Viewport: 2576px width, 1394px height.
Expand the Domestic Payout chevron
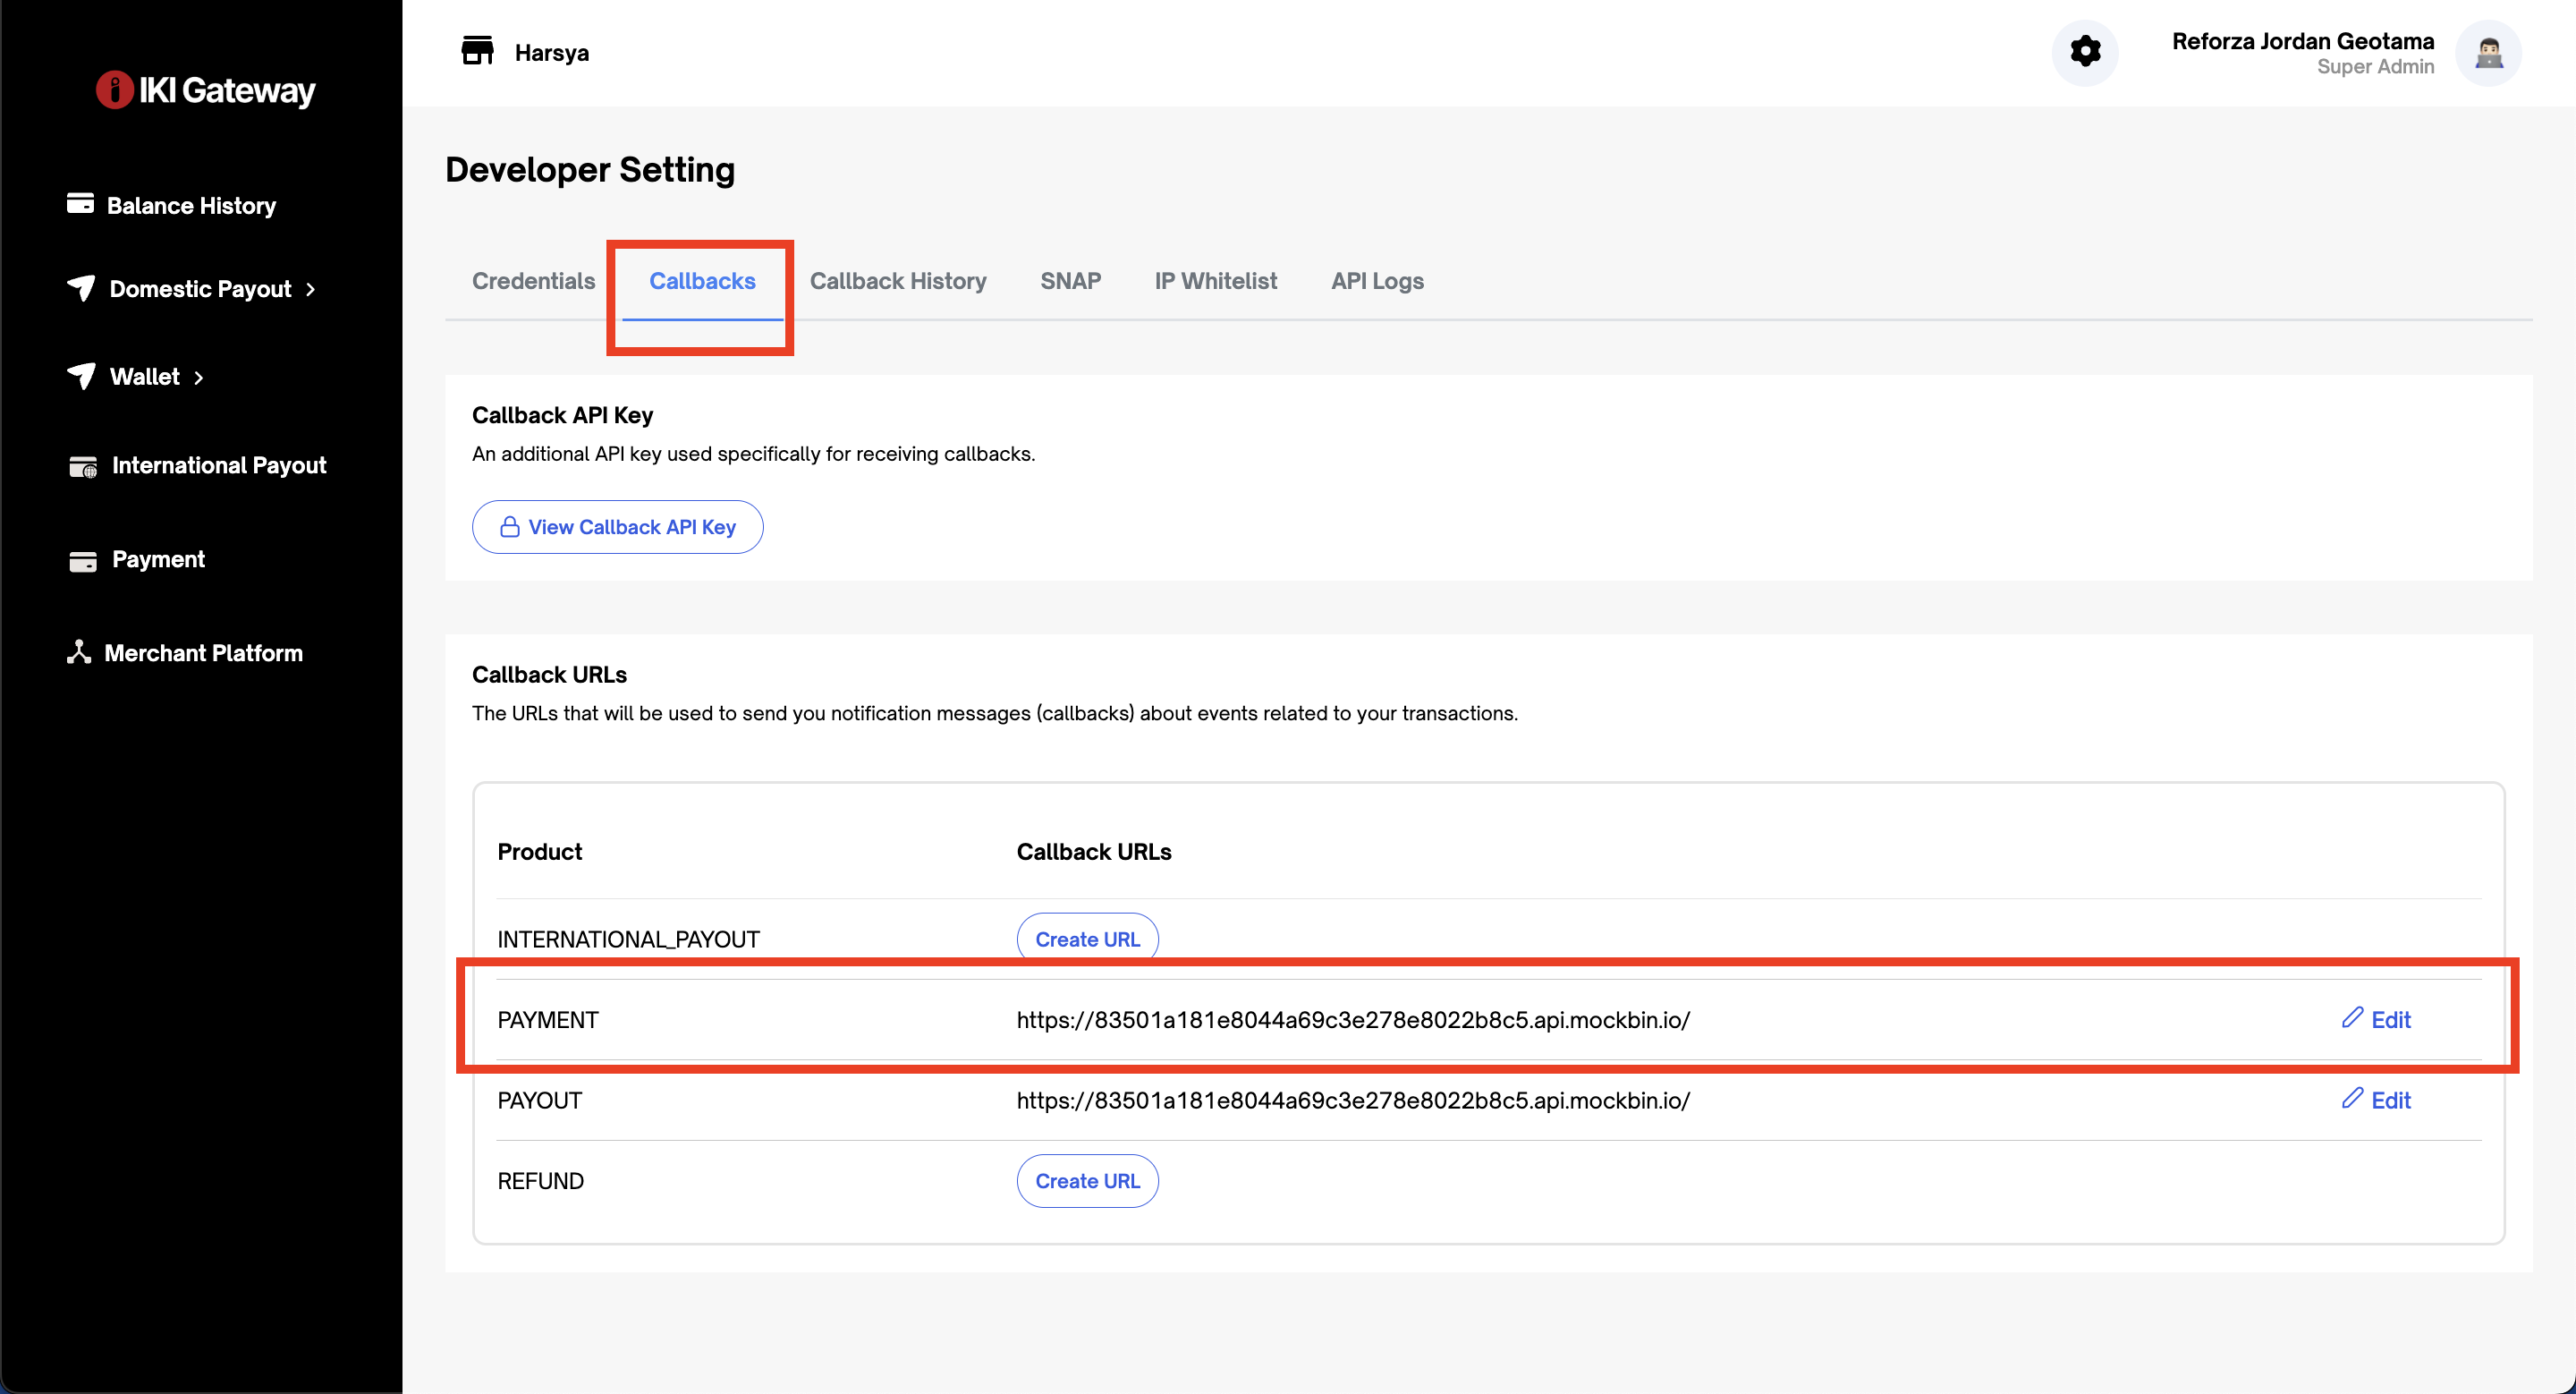311,289
